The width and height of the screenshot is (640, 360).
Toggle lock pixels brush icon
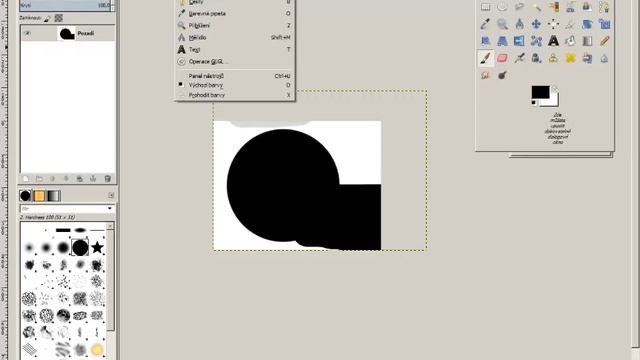click(x=47, y=18)
